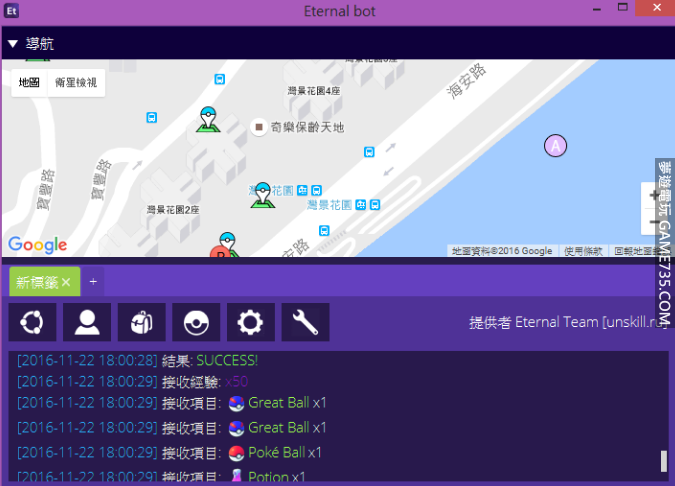
Task: Minimize the Eternal bot window
Action: 597,9
